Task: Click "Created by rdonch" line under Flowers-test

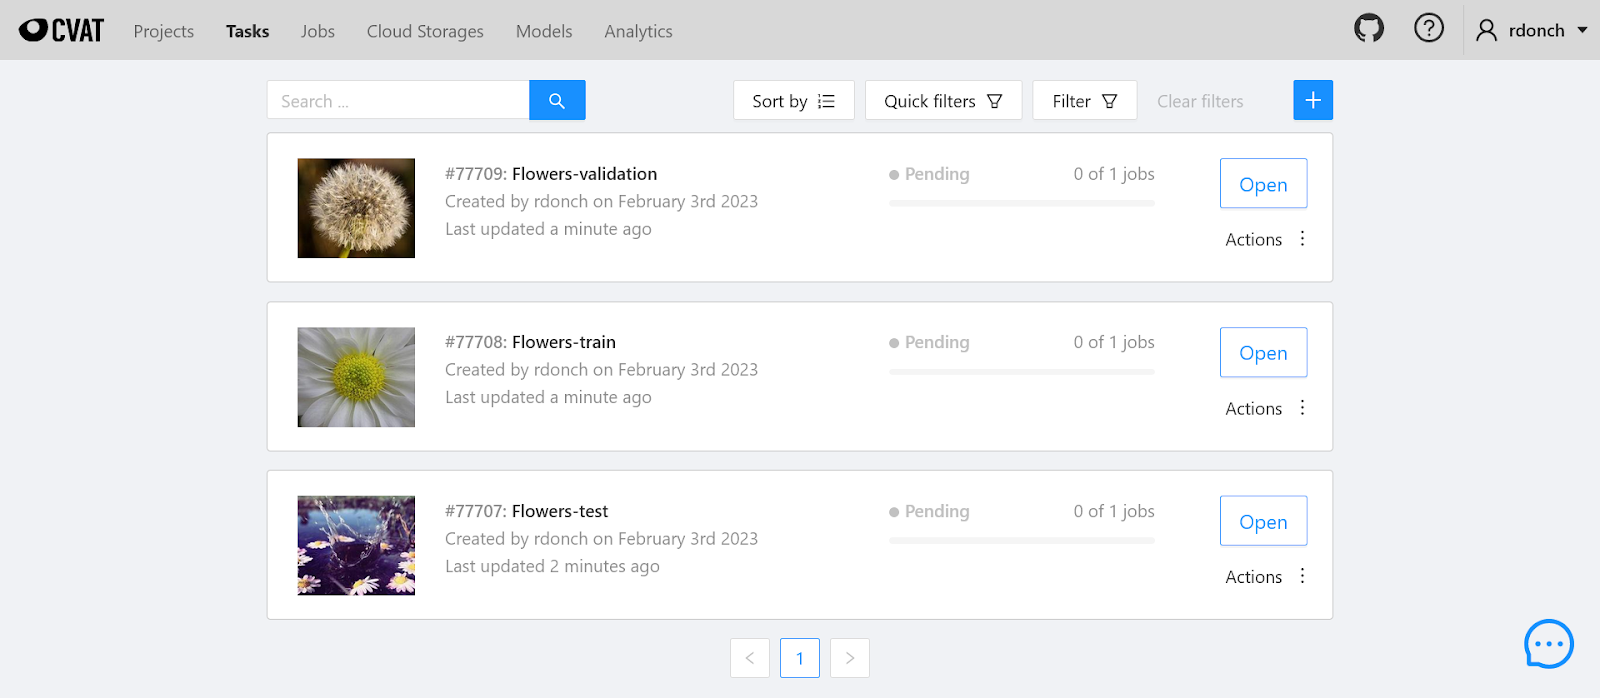Action: [x=601, y=539]
